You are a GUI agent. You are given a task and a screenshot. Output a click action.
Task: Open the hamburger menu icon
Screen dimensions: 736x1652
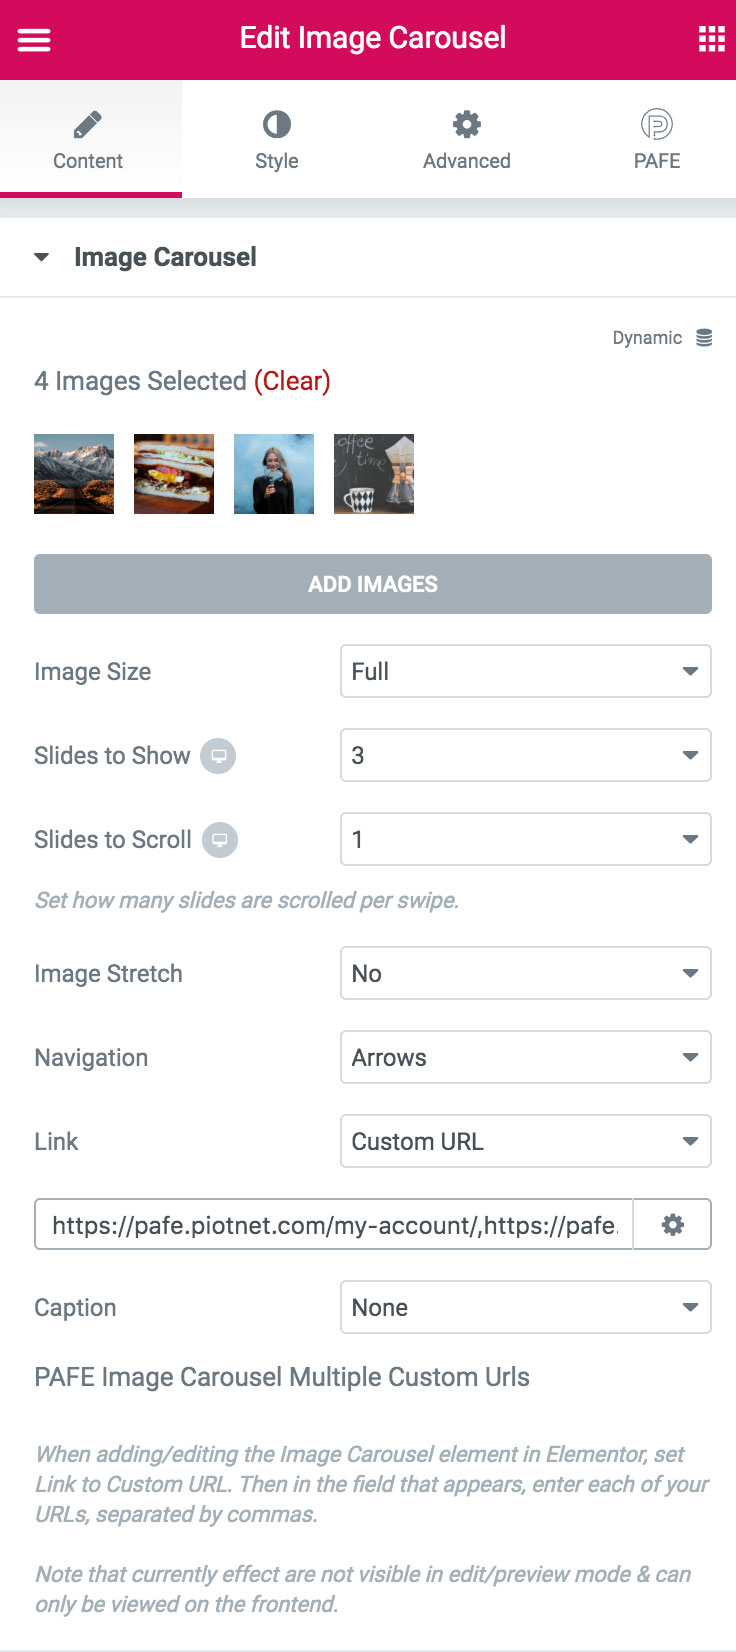click(34, 40)
